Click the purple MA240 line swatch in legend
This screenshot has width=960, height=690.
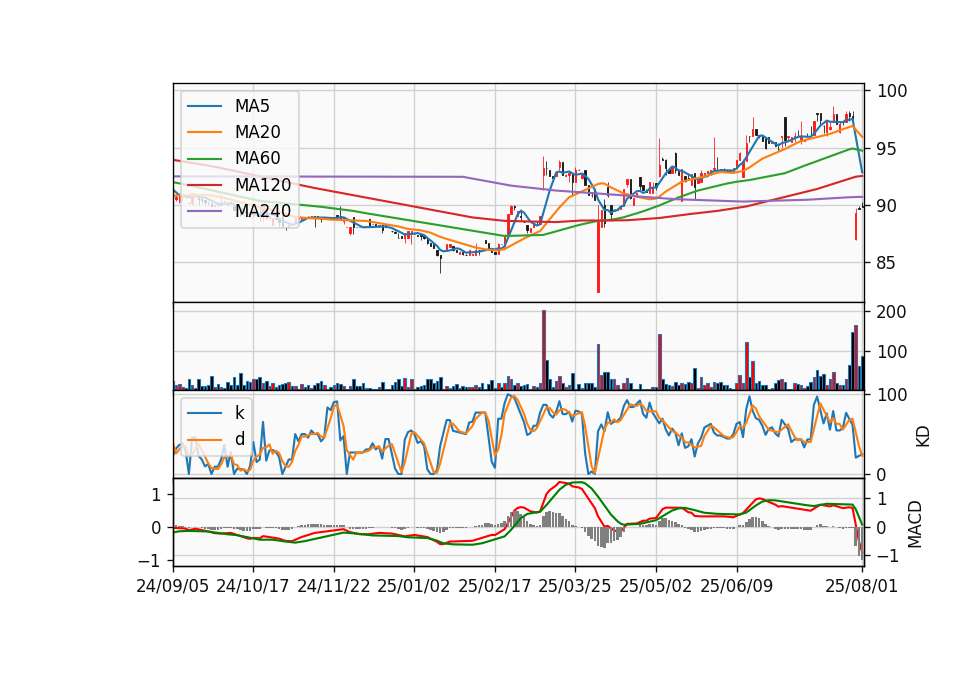point(204,211)
